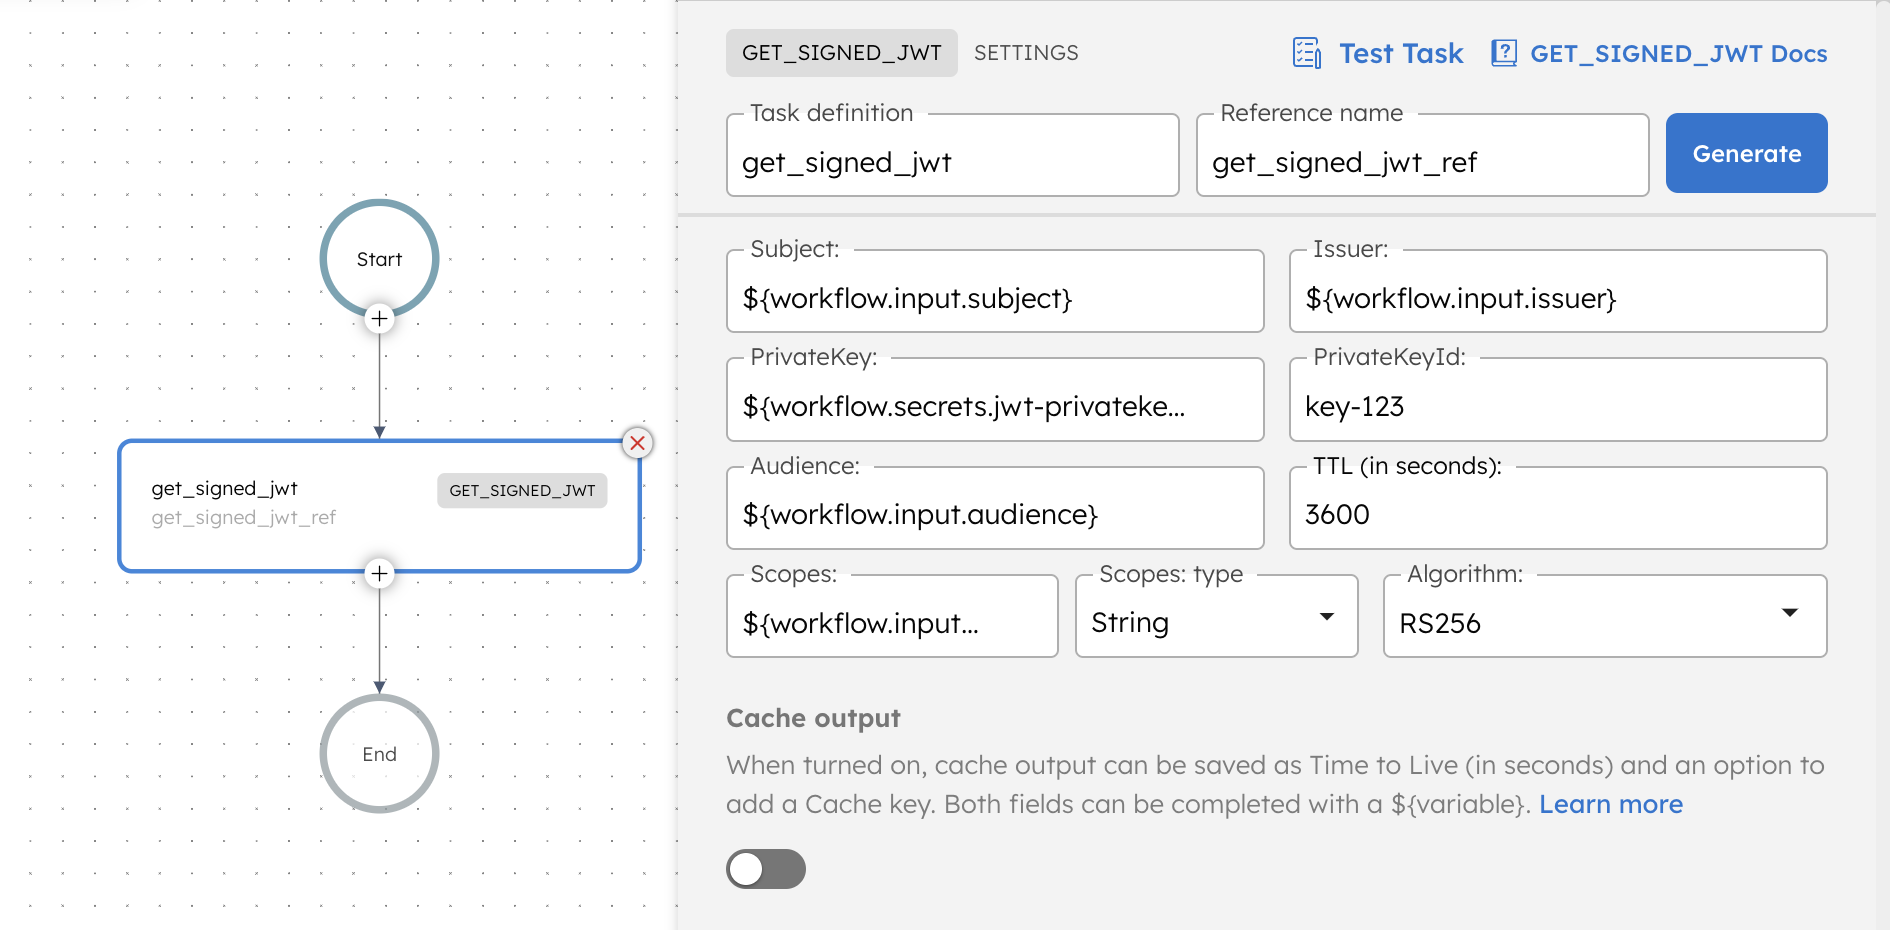Select the Start node in the workflow
The width and height of the screenshot is (1890, 930).
[379, 258]
